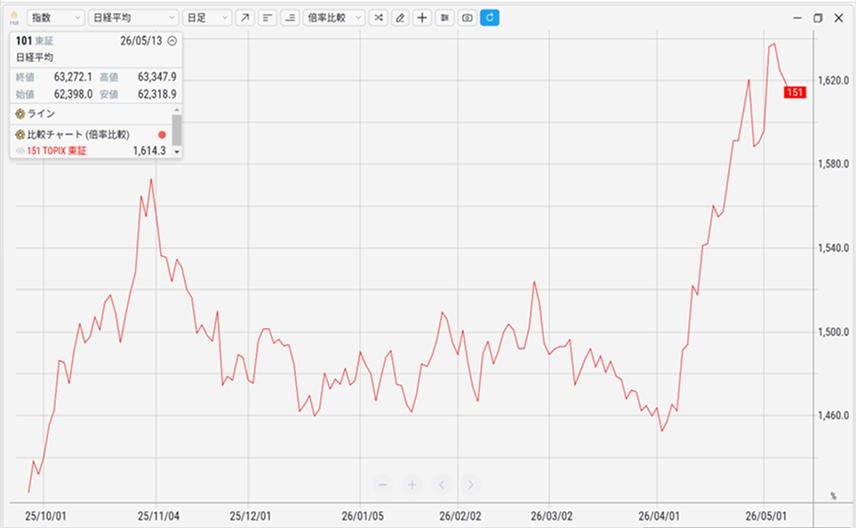Image resolution: width=856 pixels, height=528 pixels.
Task: Click the 比較チャート (倍率比較) label
Action: point(79,134)
